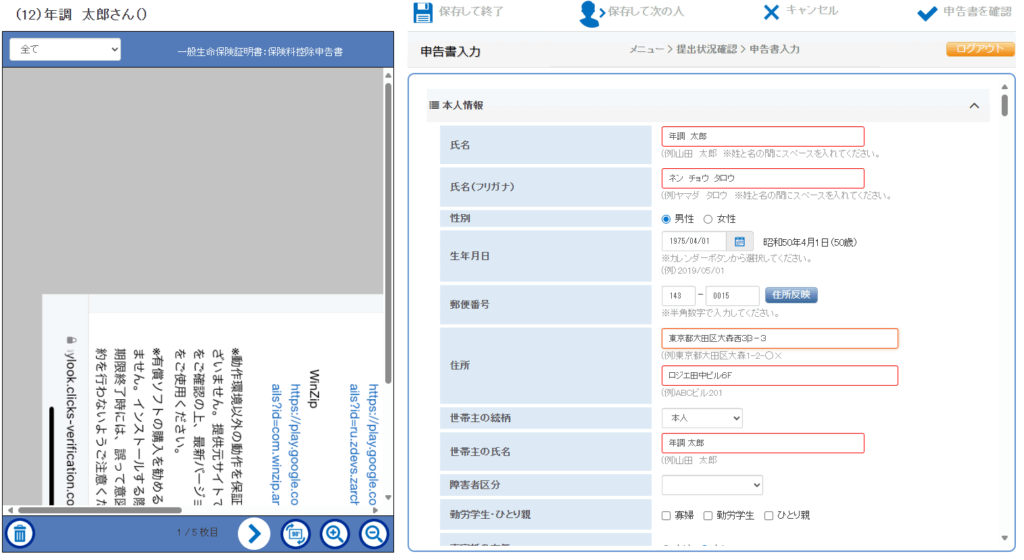This screenshot has height=560, width=1024.
Task: Click the 保存して終了 floppy disk icon
Action: tap(422, 12)
